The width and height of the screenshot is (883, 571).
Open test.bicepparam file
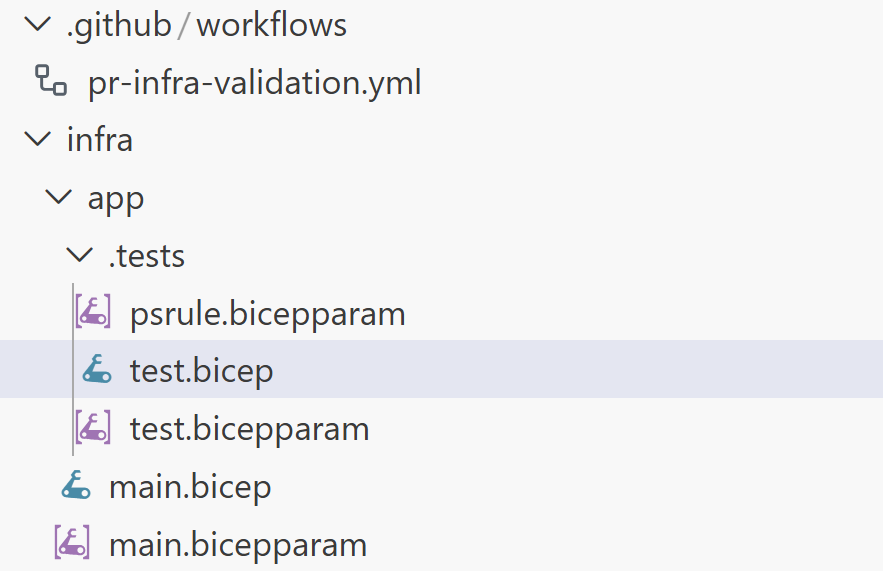pos(249,430)
